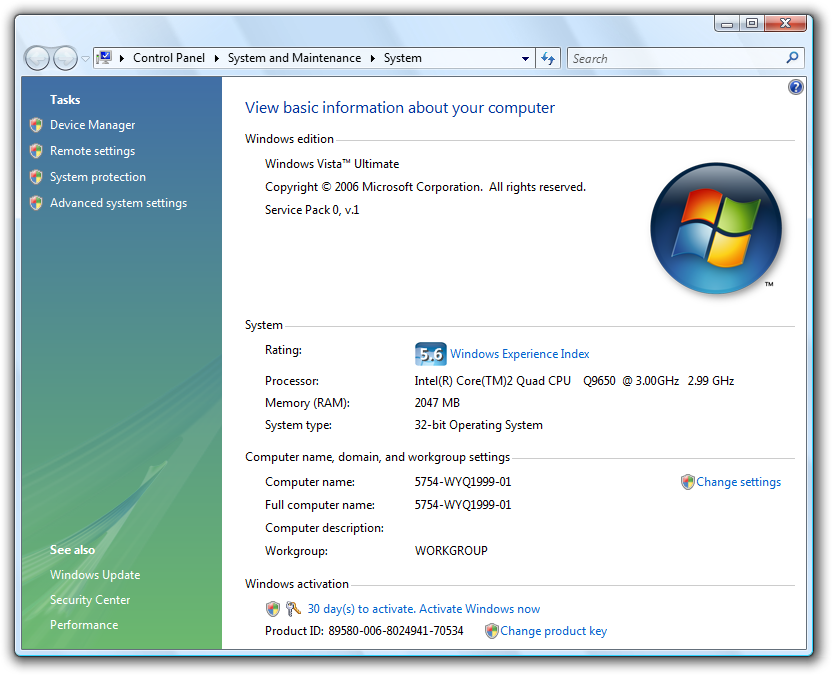Maximize the System window

pos(752,23)
